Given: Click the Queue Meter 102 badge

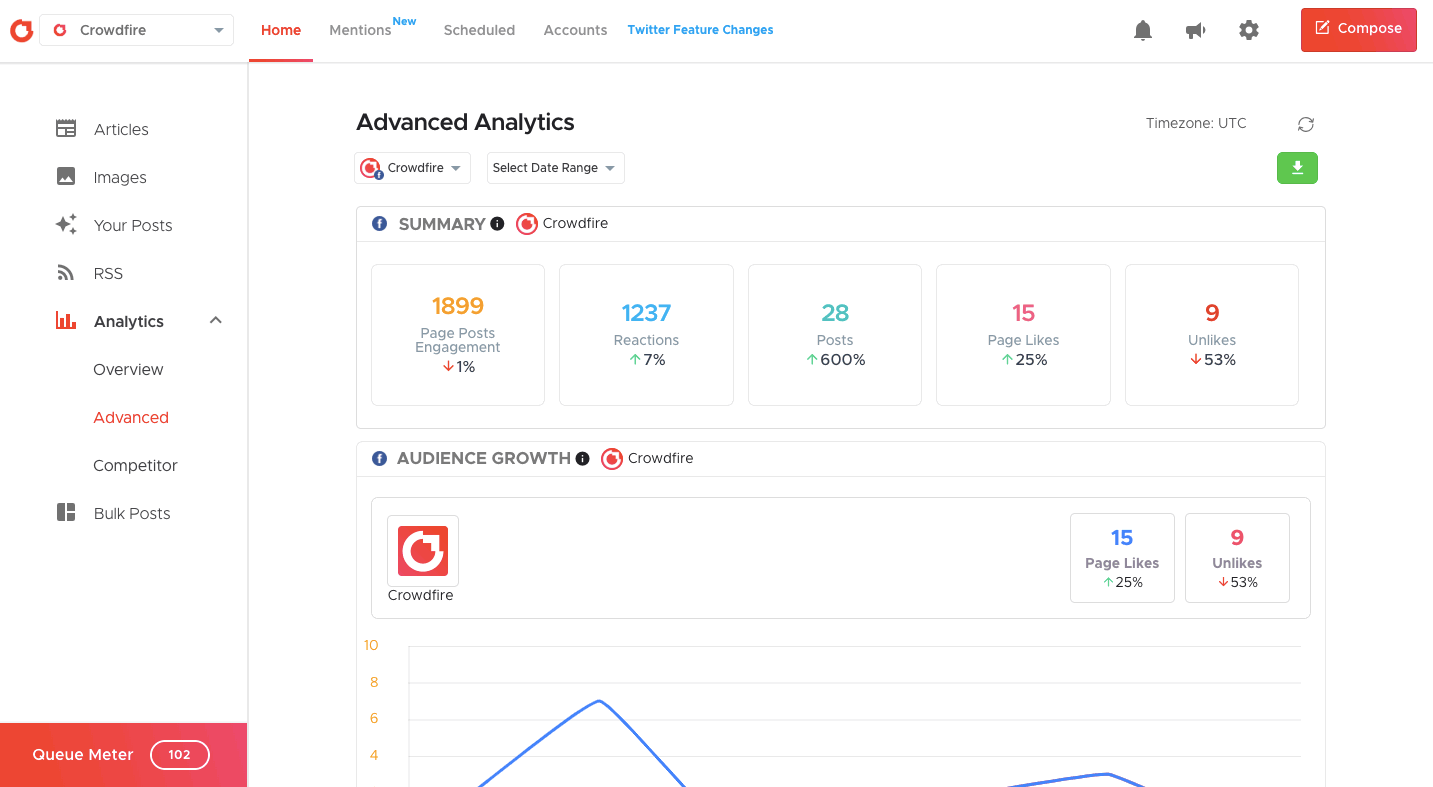Looking at the screenshot, I should (179, 755).
